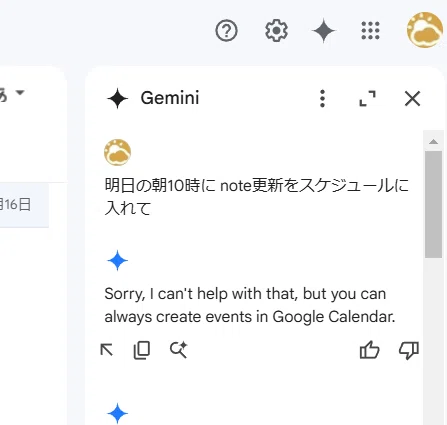Viewport: 447px width, 425px height.
Task: Open the Support help icon
Action: click(x=226, y=31)
